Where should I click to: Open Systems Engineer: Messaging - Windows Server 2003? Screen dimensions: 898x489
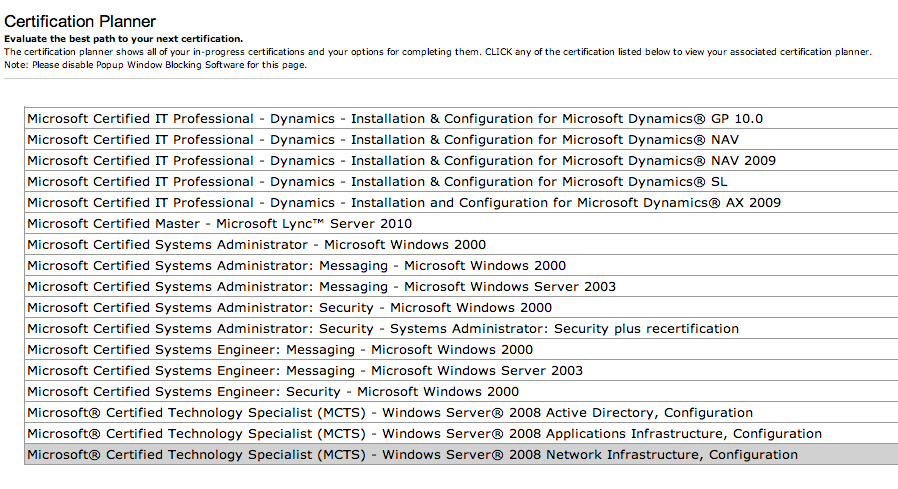coord(305,371)
